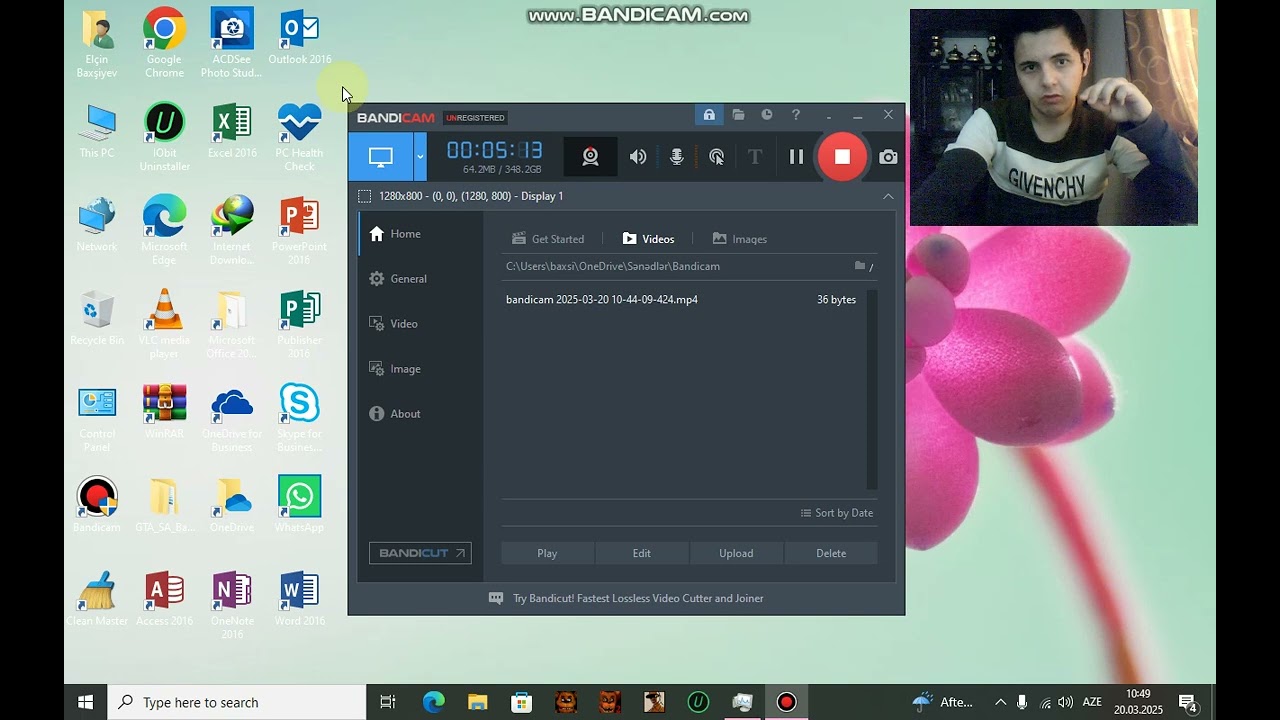The image size is (1280, 720).
Task: Stop the recording with the red button
Action: 842,157
